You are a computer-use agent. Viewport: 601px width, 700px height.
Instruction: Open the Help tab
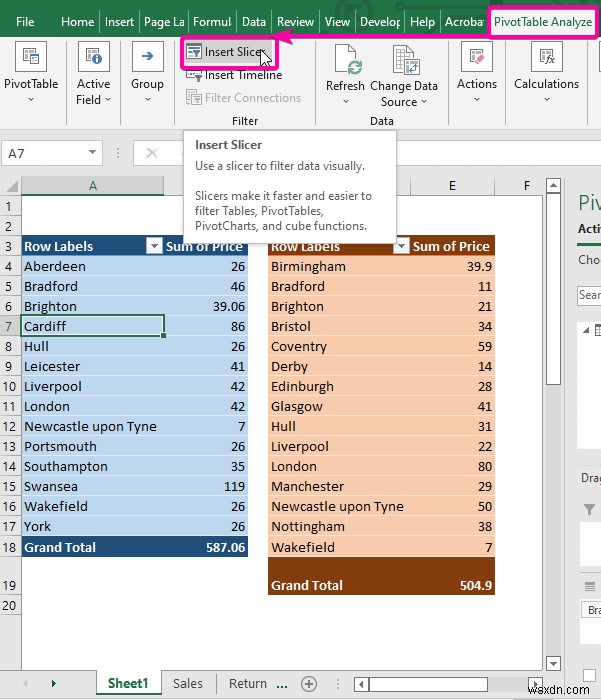422,21
